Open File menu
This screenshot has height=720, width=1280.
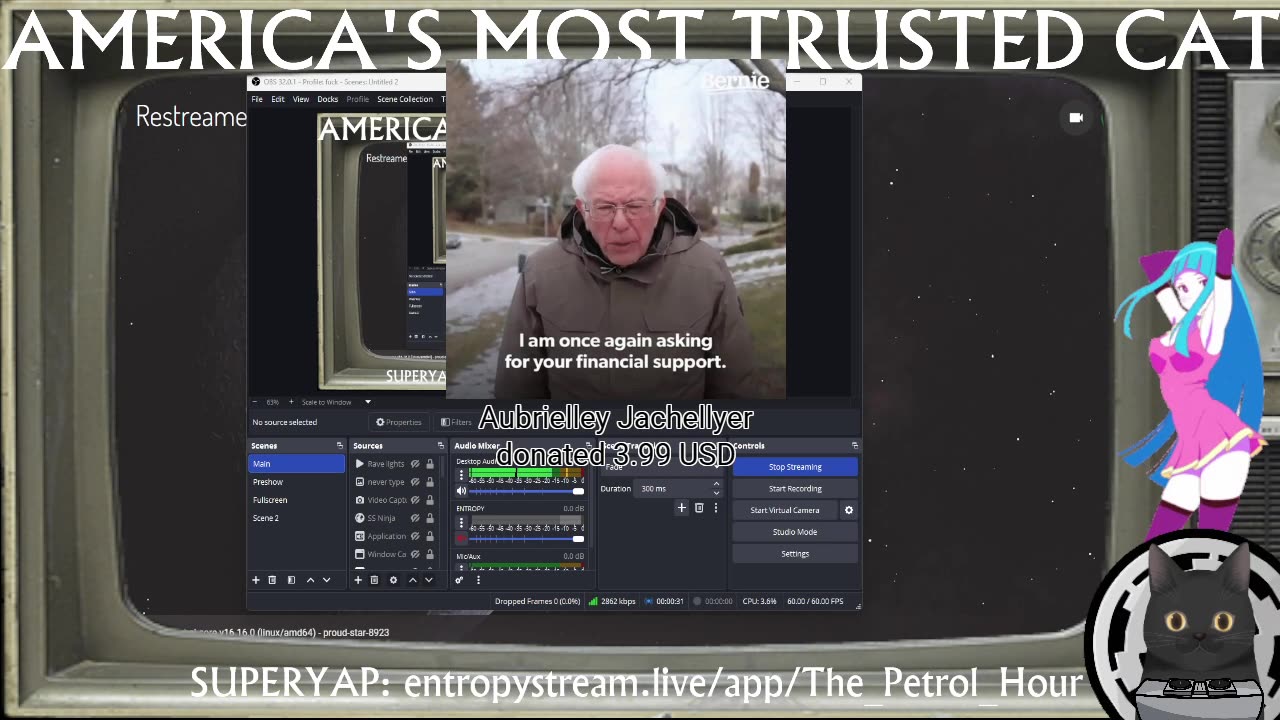[x=257, y=99]
